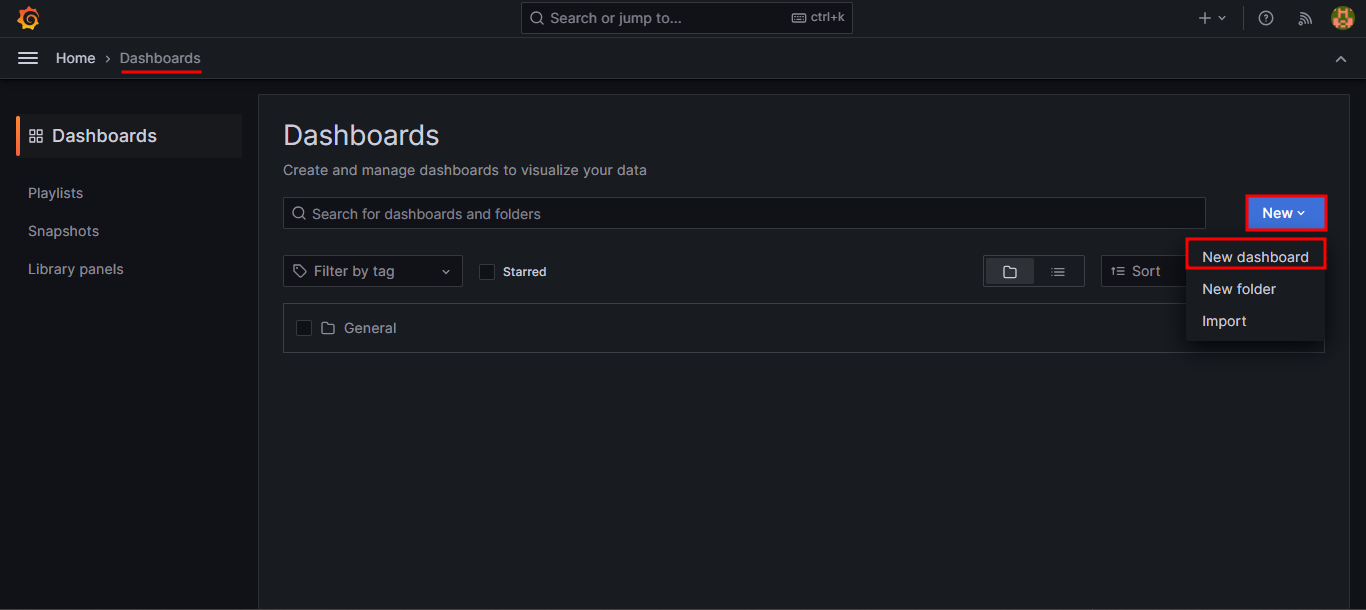Image resolution: width=1366 pixels, height=610 pixels.
Task: Choose Import from the New menu
Action: [x=1224, y=321]
